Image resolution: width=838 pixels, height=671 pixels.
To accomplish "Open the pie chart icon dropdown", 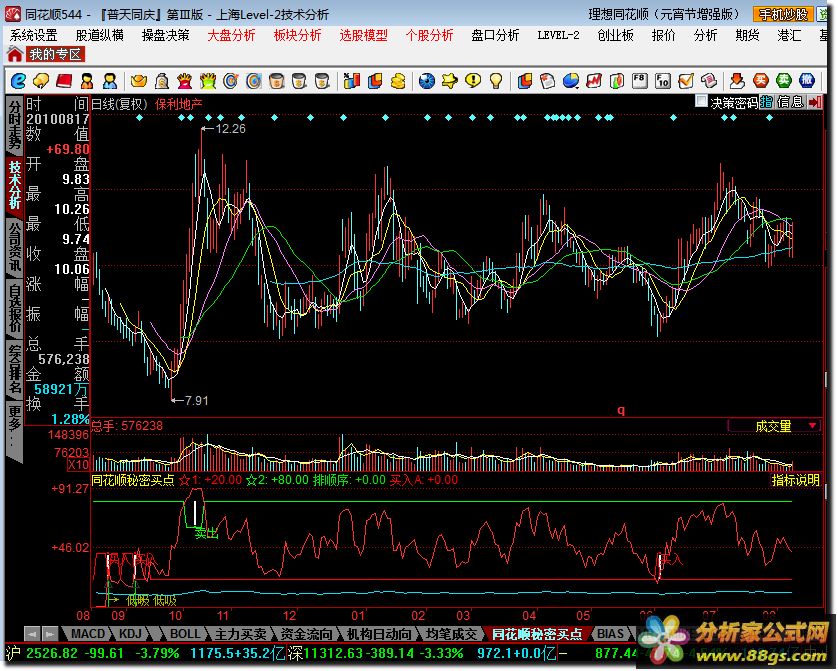I will pos(571,81).
